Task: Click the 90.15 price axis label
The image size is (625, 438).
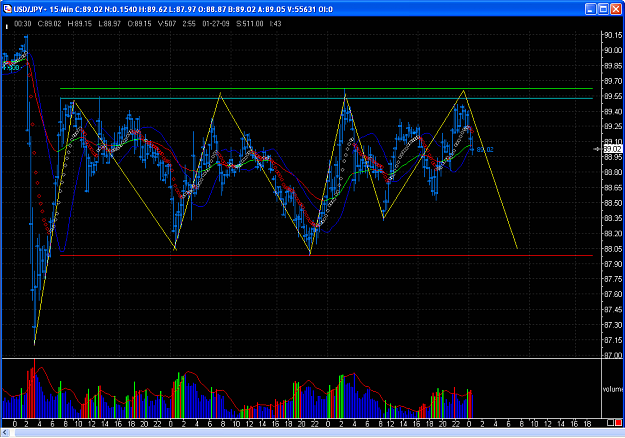Action: pyautogui.click(x=613, y=35)
